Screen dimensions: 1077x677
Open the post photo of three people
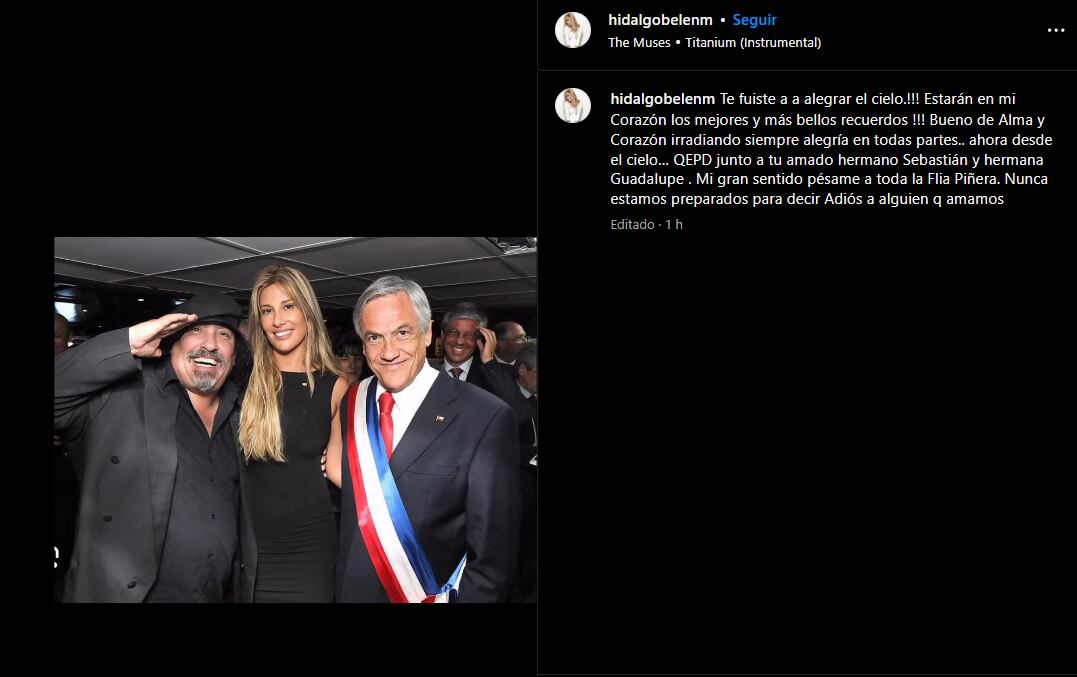click(295, 420)
